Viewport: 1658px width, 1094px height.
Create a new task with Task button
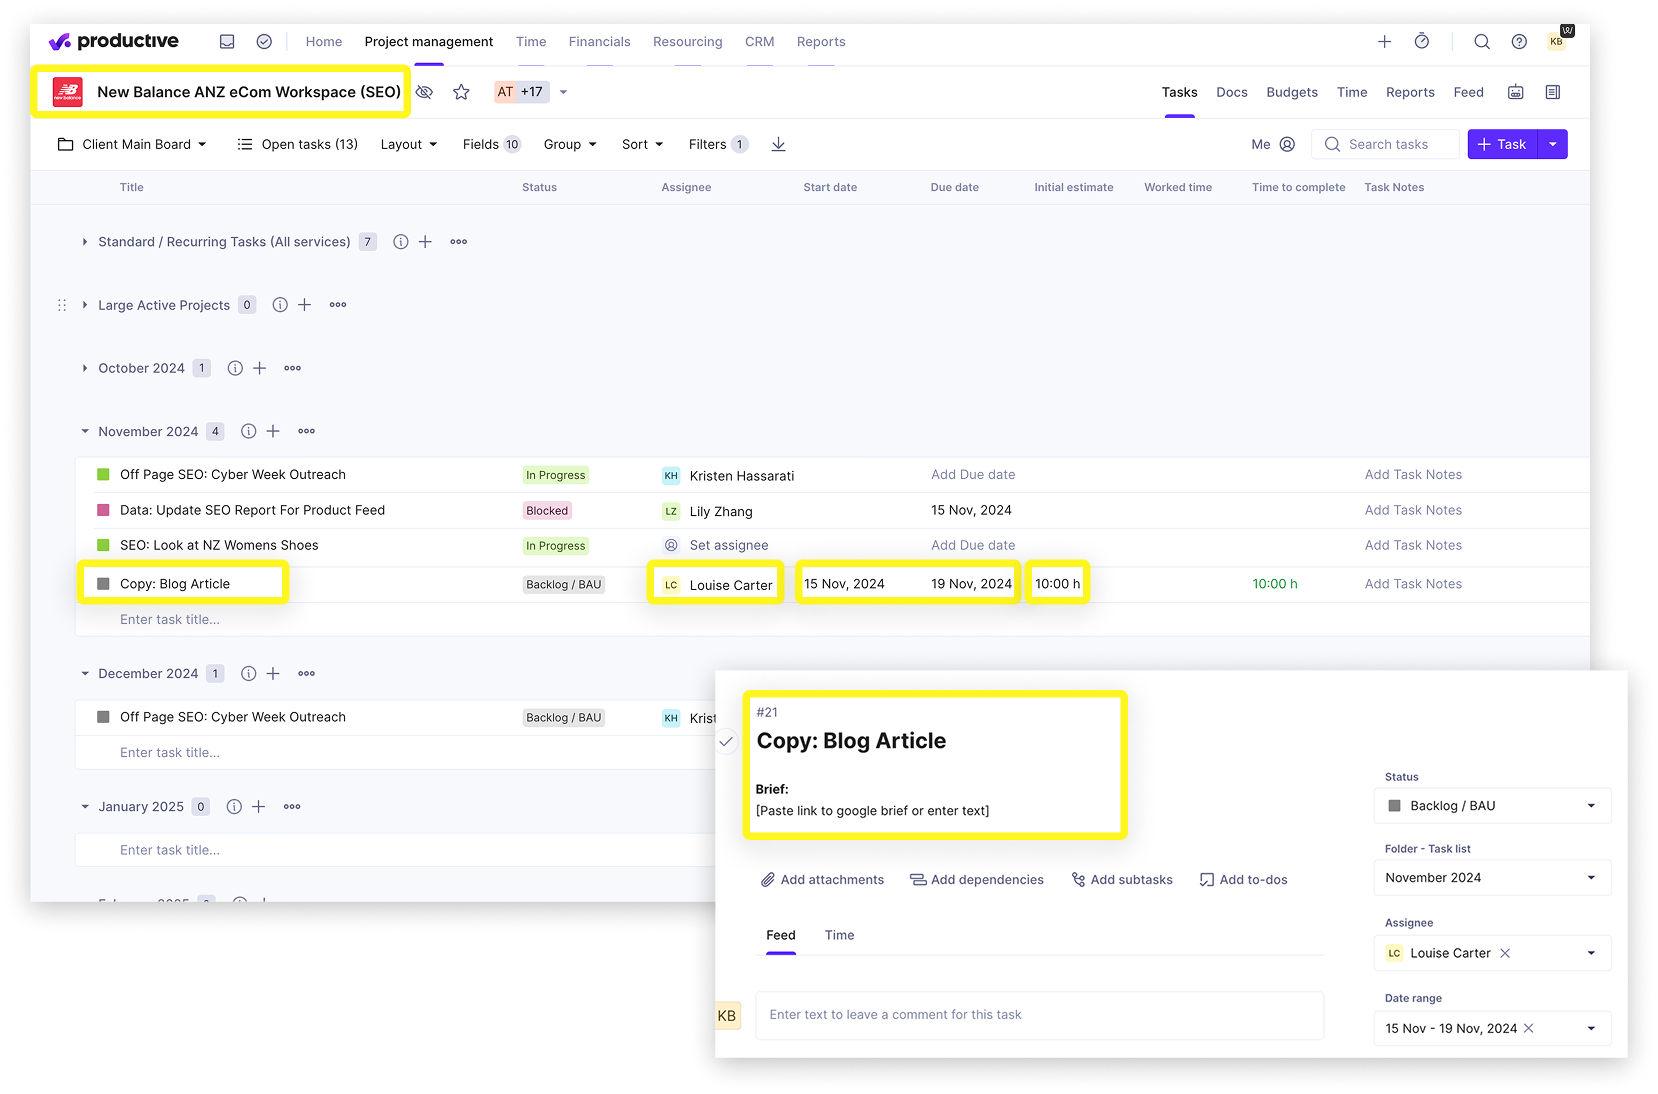point(1502,144)
